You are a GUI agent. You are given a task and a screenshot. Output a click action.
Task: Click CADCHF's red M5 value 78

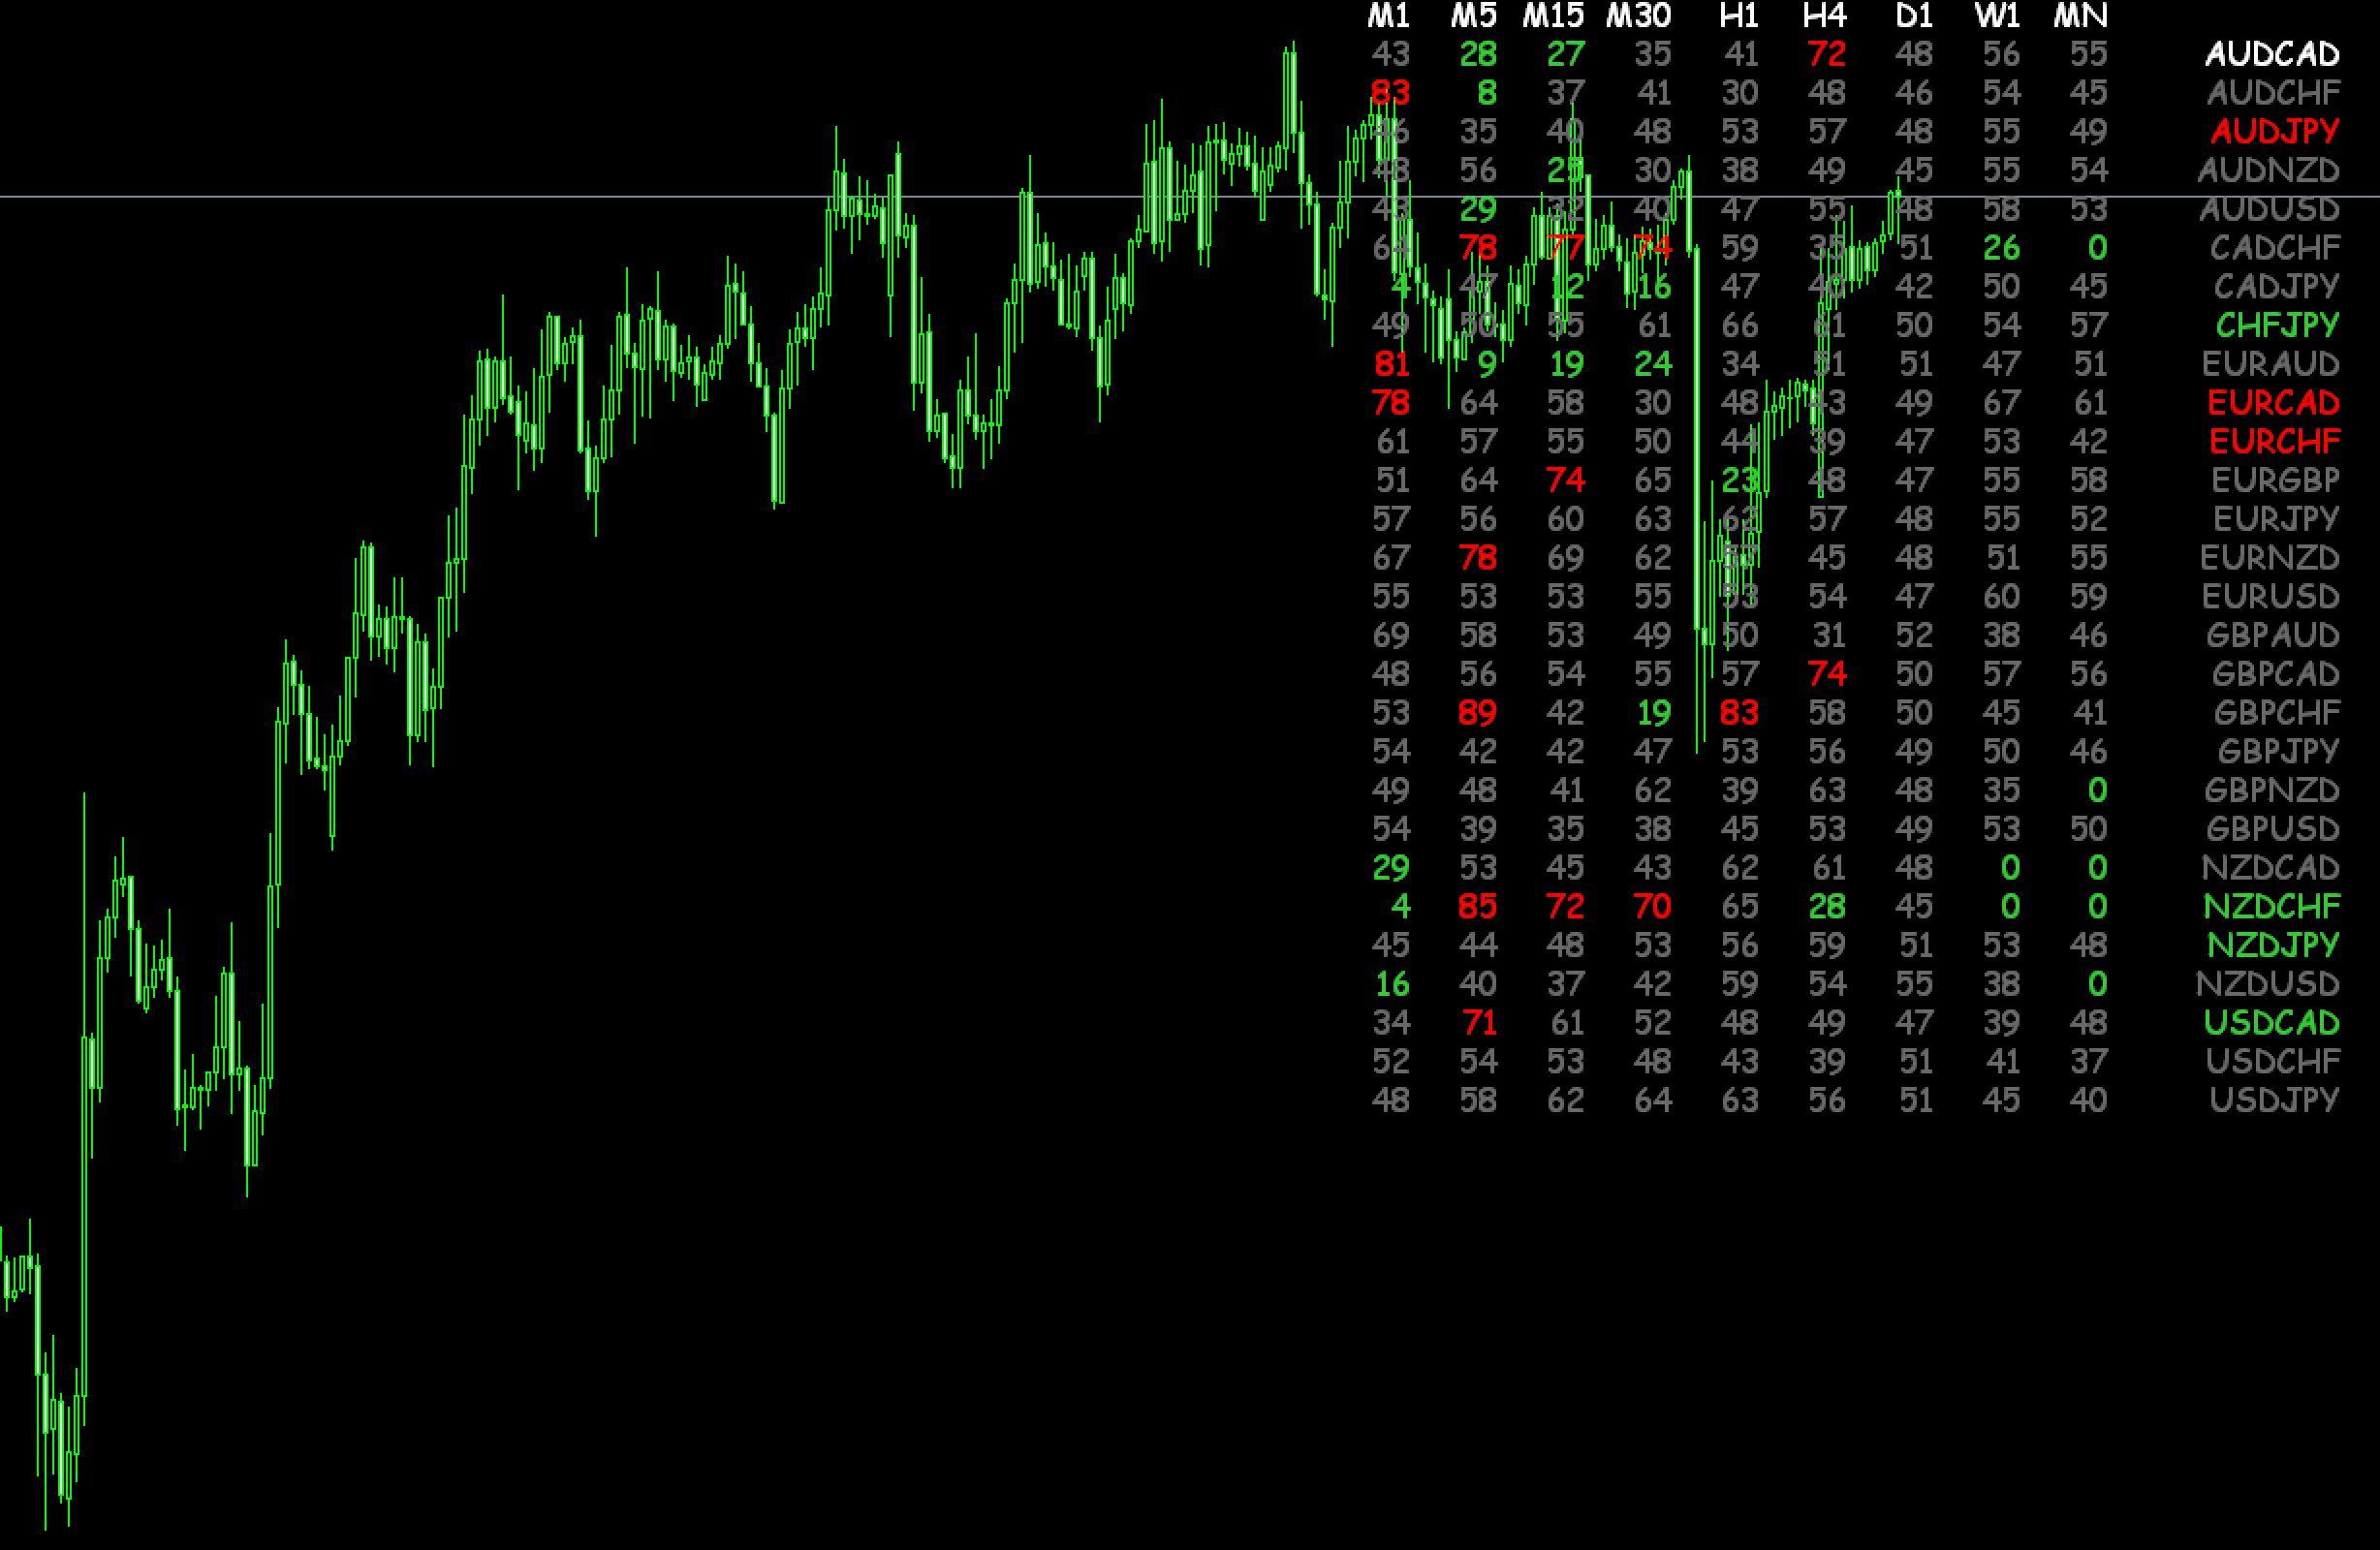point(1477,248)
